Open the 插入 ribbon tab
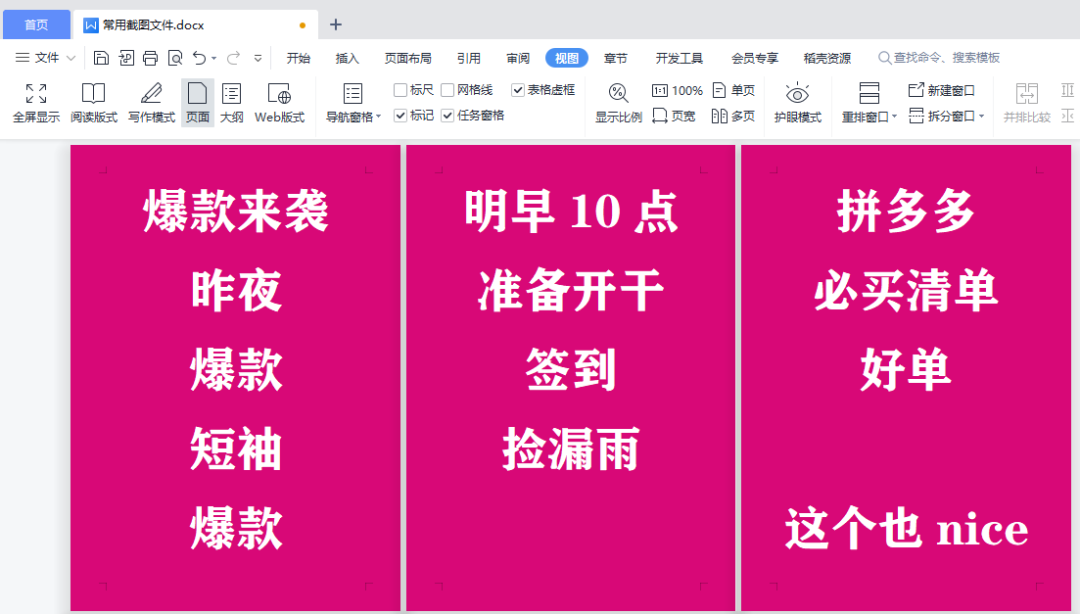The image size is (1080, 614). (347, 58)
